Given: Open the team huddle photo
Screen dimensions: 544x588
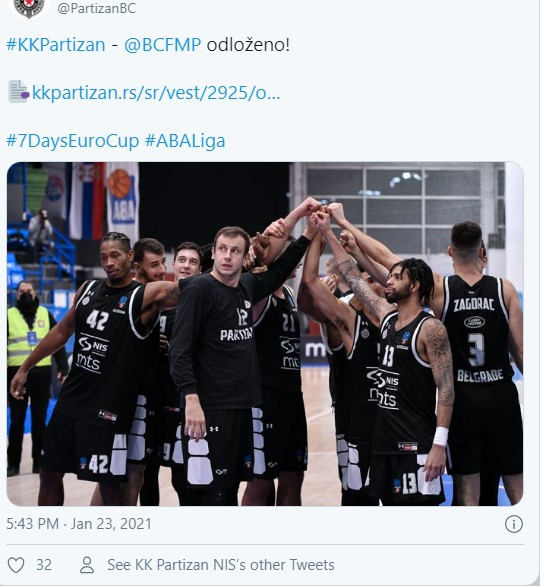Looking at the screenshot, I should point(265,334).
